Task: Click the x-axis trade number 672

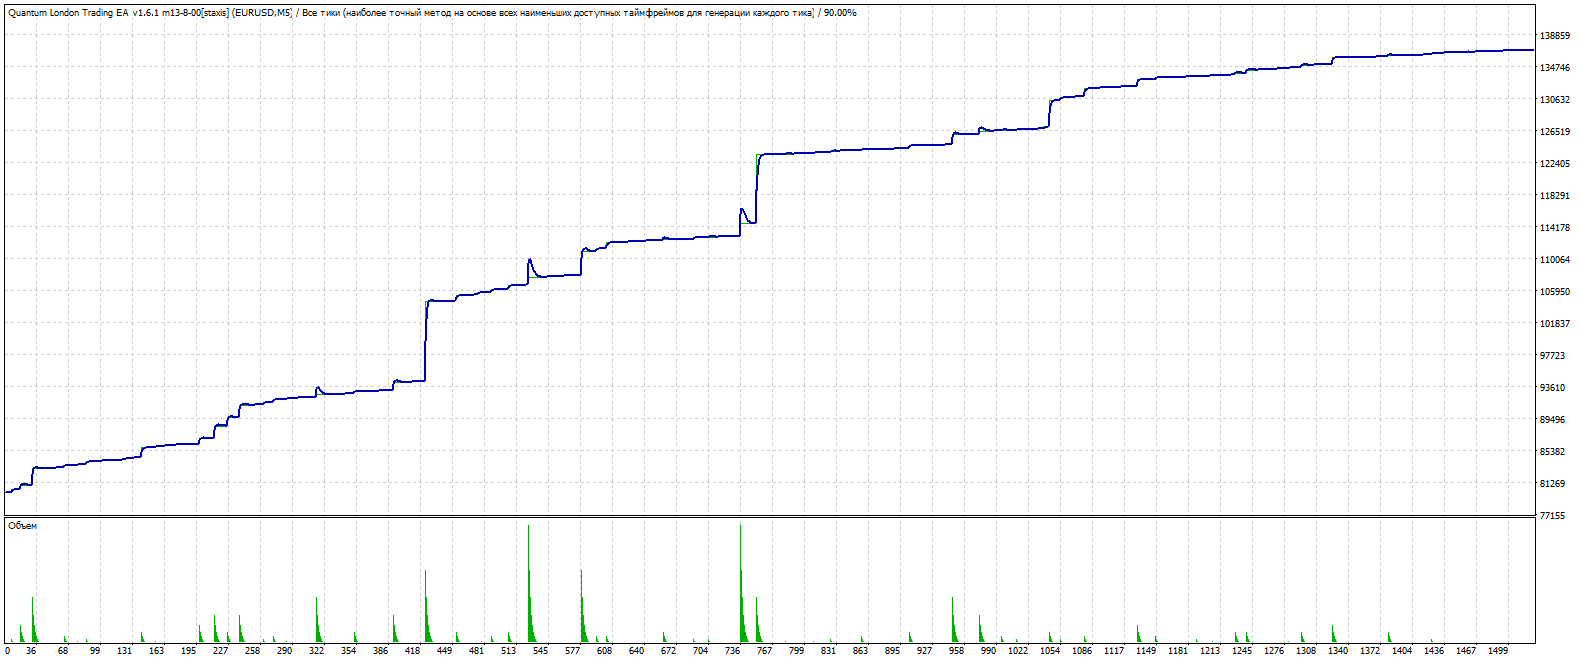Action: [x=668, y=651]
